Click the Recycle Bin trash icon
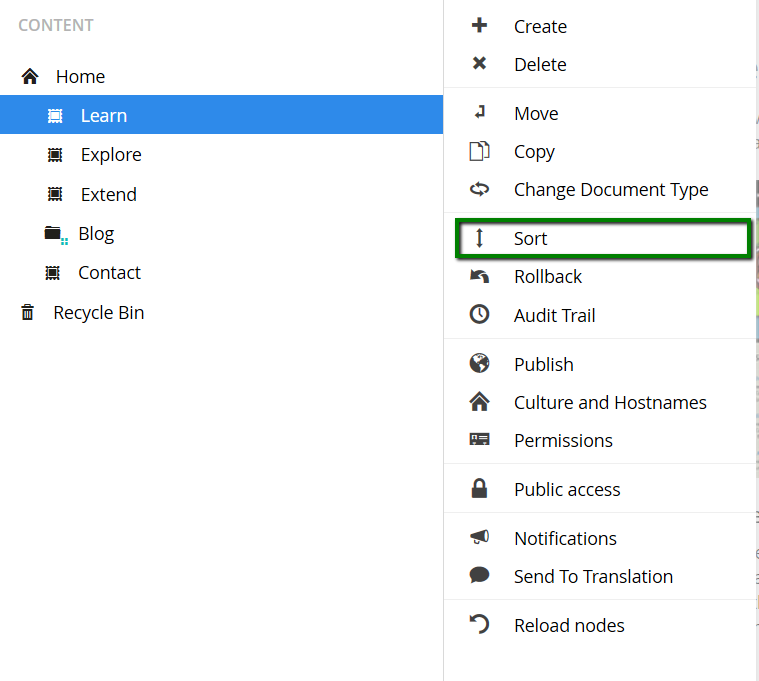Viewport: 759px width, 681px height. [x=28, y=313]
